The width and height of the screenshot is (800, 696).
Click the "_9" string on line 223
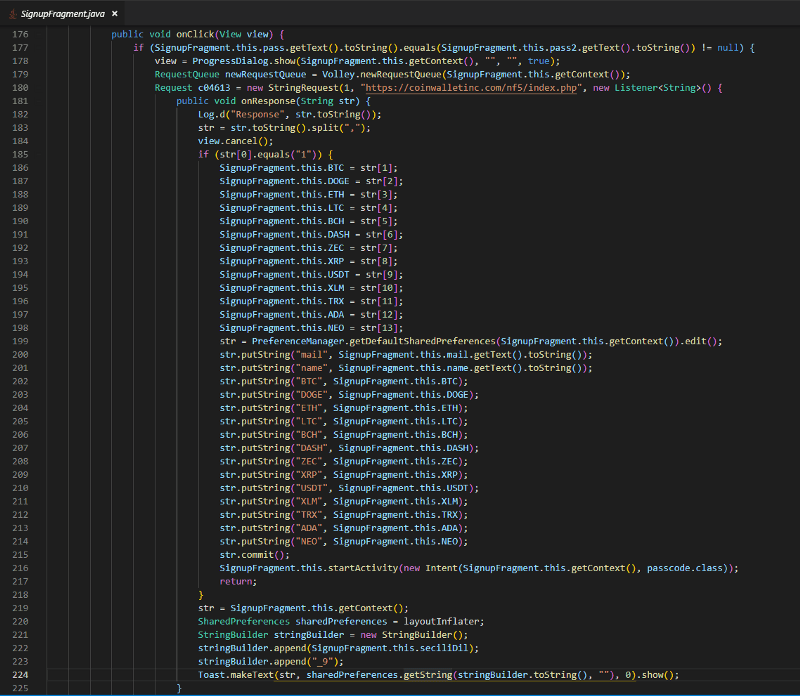point(321,662)
